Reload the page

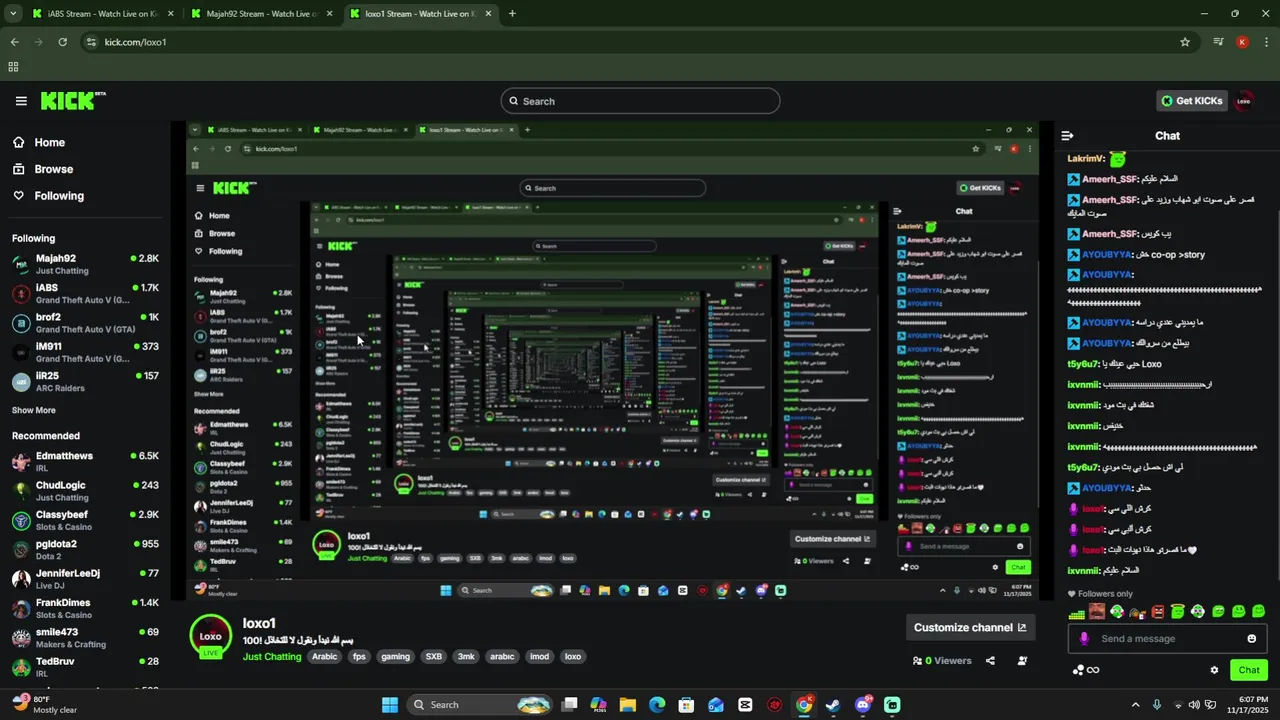tap(62, 42)
